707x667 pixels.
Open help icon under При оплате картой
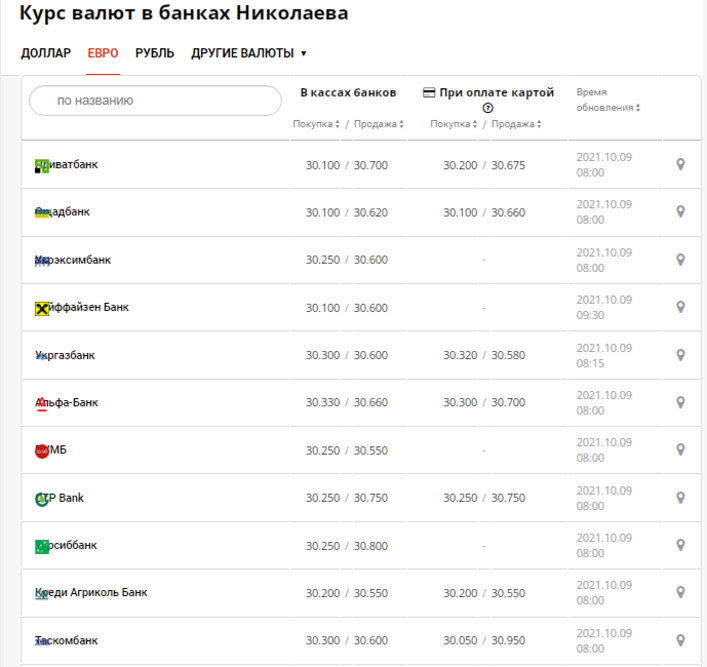pos(488,108)
